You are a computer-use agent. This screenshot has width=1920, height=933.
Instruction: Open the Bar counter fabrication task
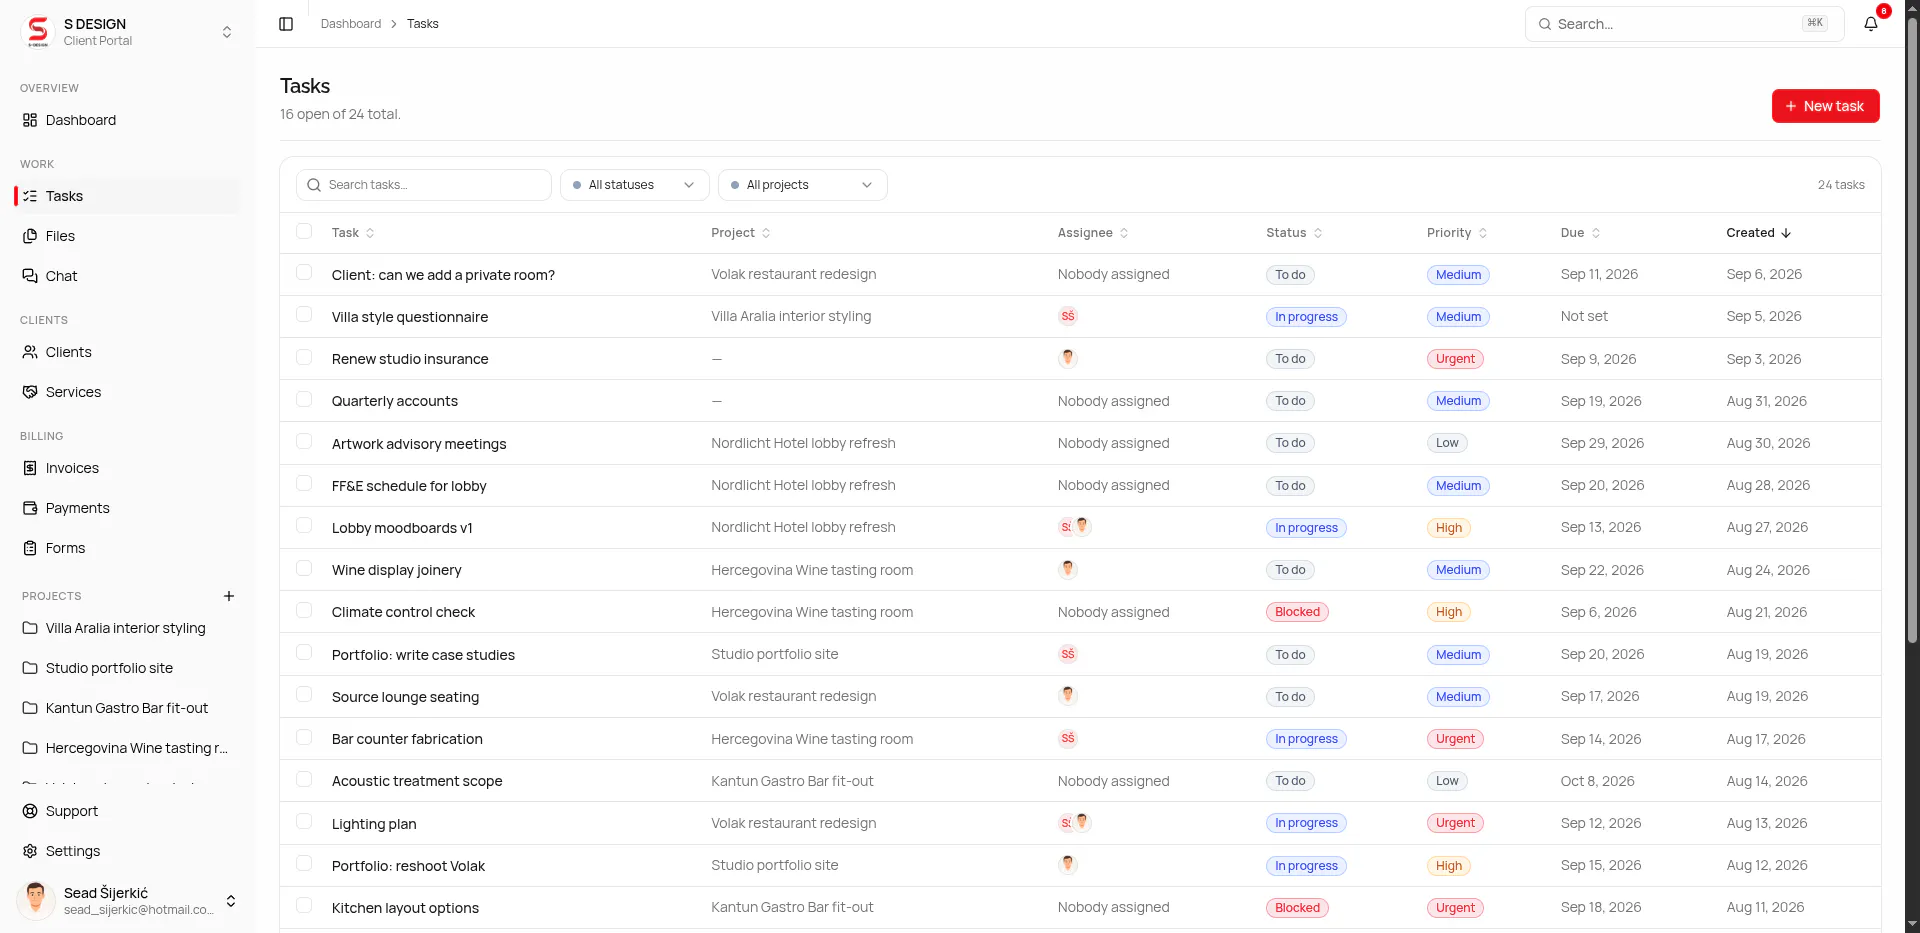pyautogui.click(x=407, y=739)
